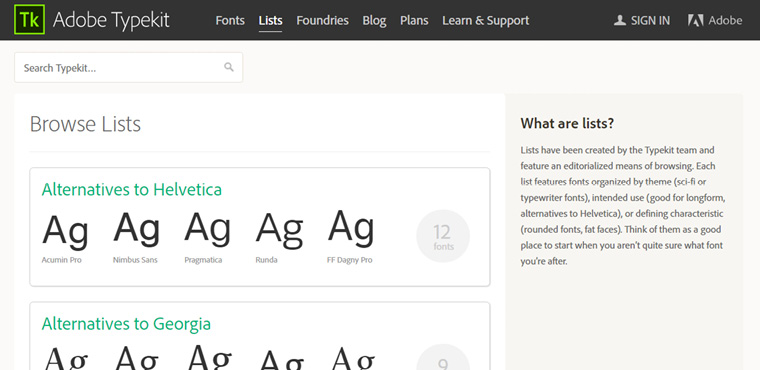Viewport: 760px width, 370px height.
Task: Open the Fonts menu item
Action: (x=230, y=20)
